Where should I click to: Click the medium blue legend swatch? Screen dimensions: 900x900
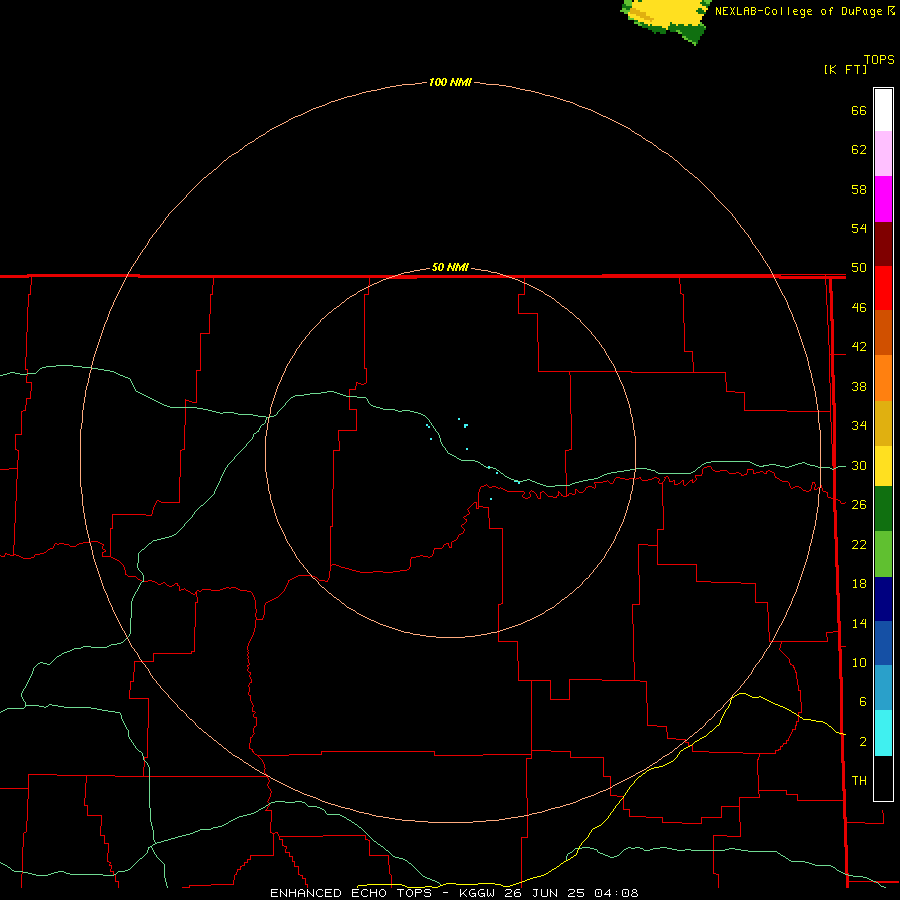(x=883, y=643)
